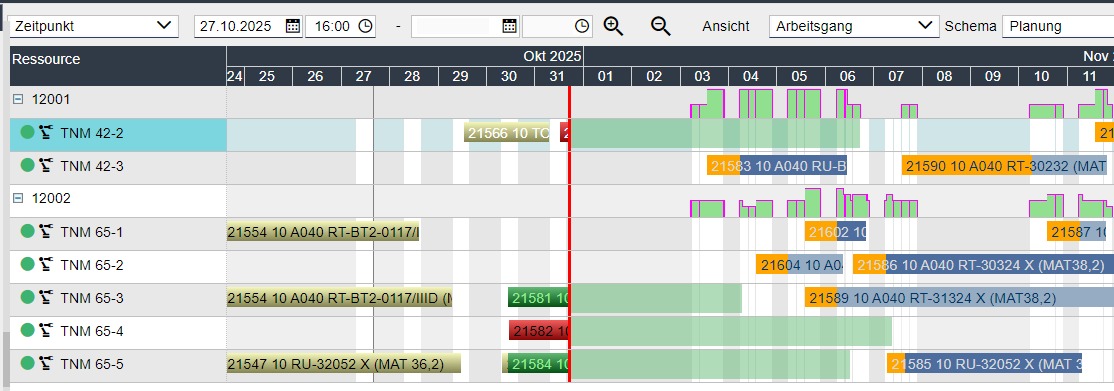Click the green status dot of TNM 65-4

click(28, 330)
